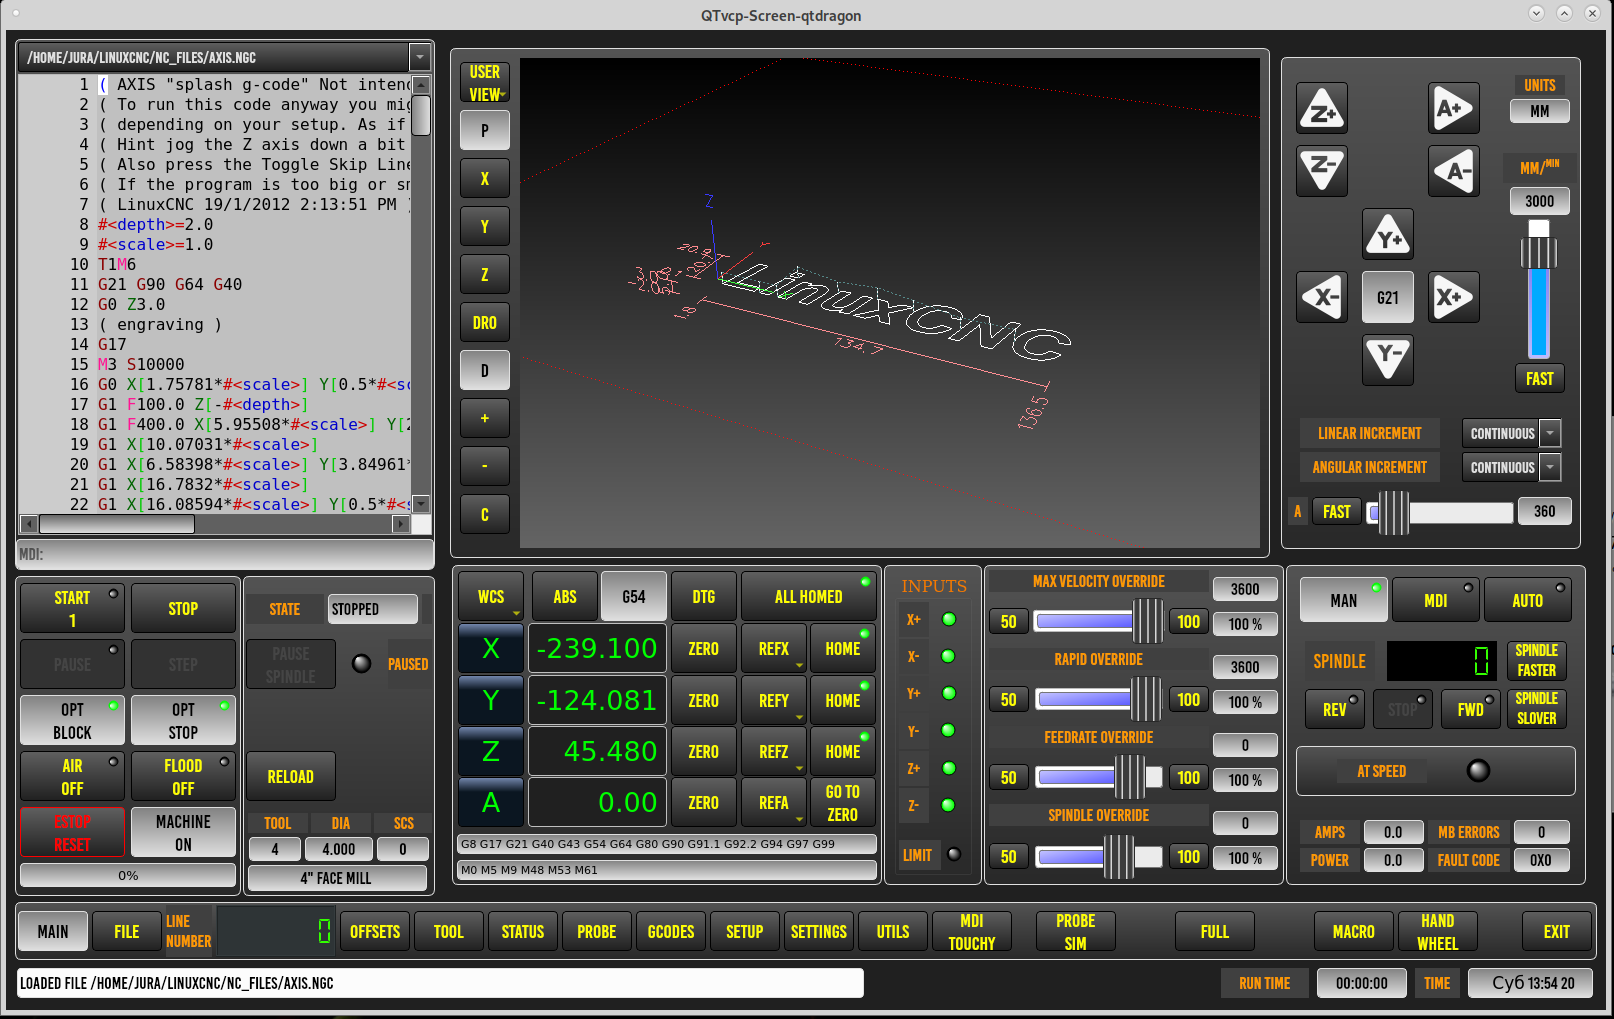Adjust the spindle override slider

[x=1098, y=857]
